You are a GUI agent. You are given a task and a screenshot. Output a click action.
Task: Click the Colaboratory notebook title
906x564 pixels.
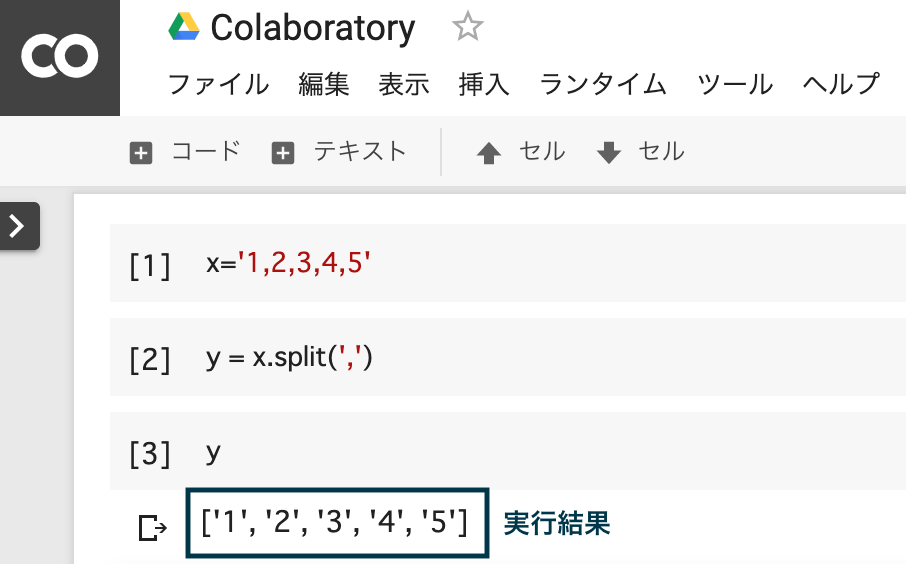pos(312,28)
